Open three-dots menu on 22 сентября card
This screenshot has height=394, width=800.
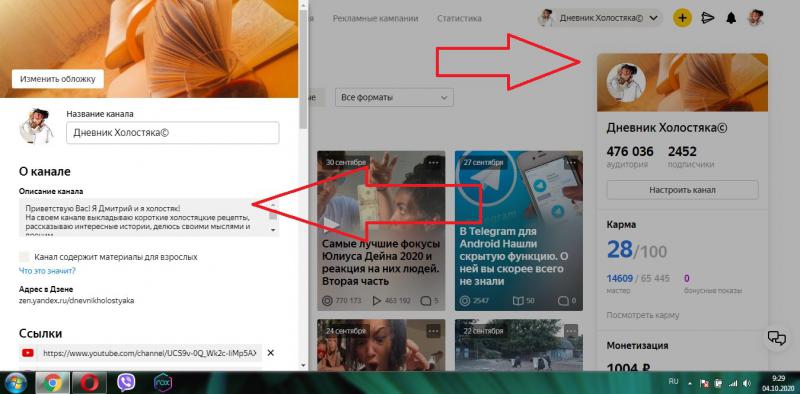click(x=571, y=331)
